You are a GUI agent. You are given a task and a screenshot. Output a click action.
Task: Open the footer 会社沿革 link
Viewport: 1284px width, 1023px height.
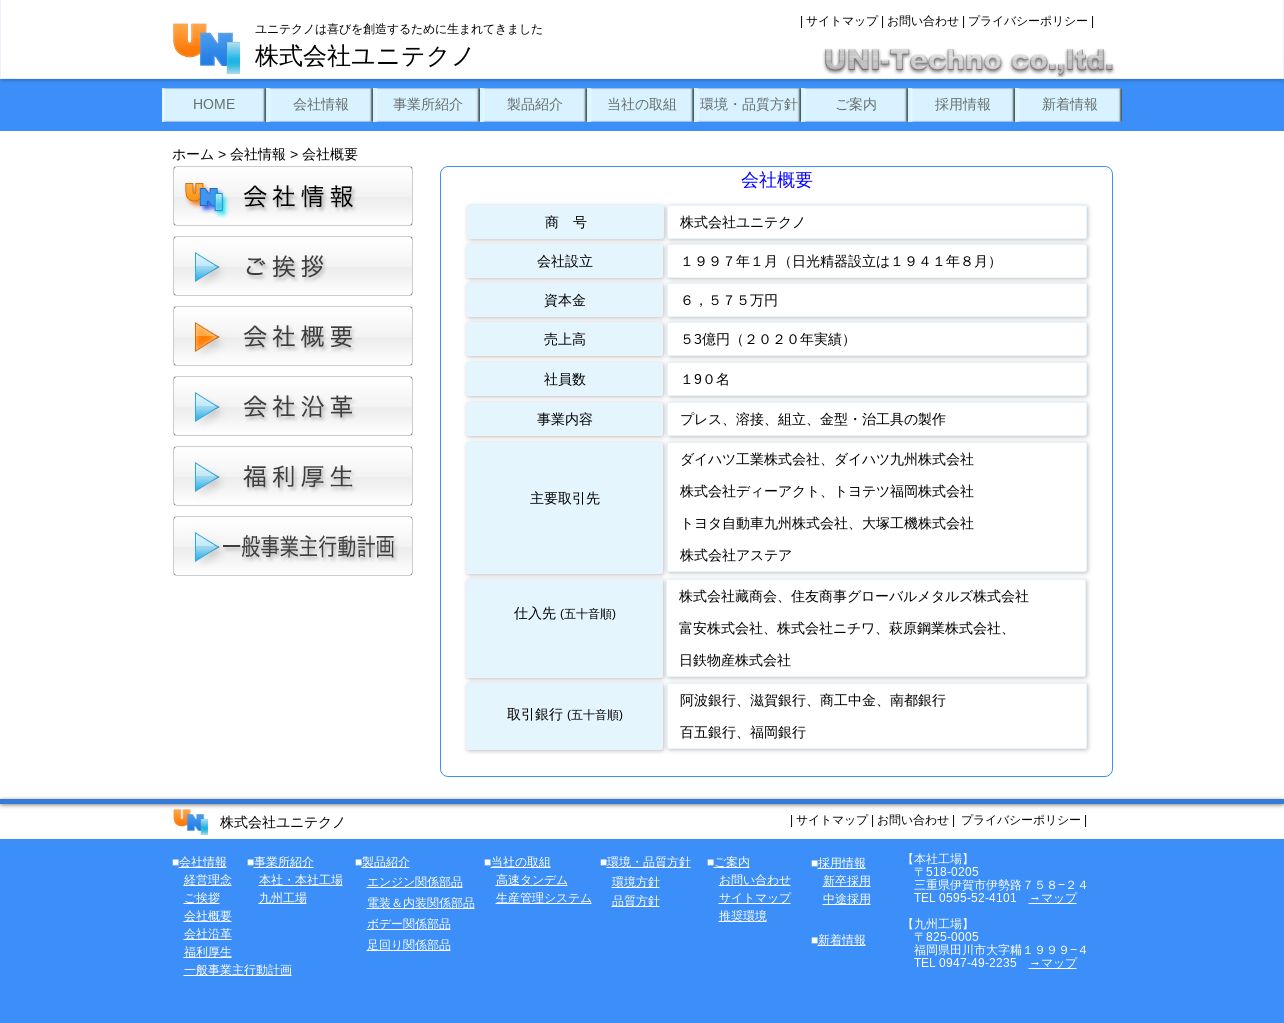pos(208,934)
